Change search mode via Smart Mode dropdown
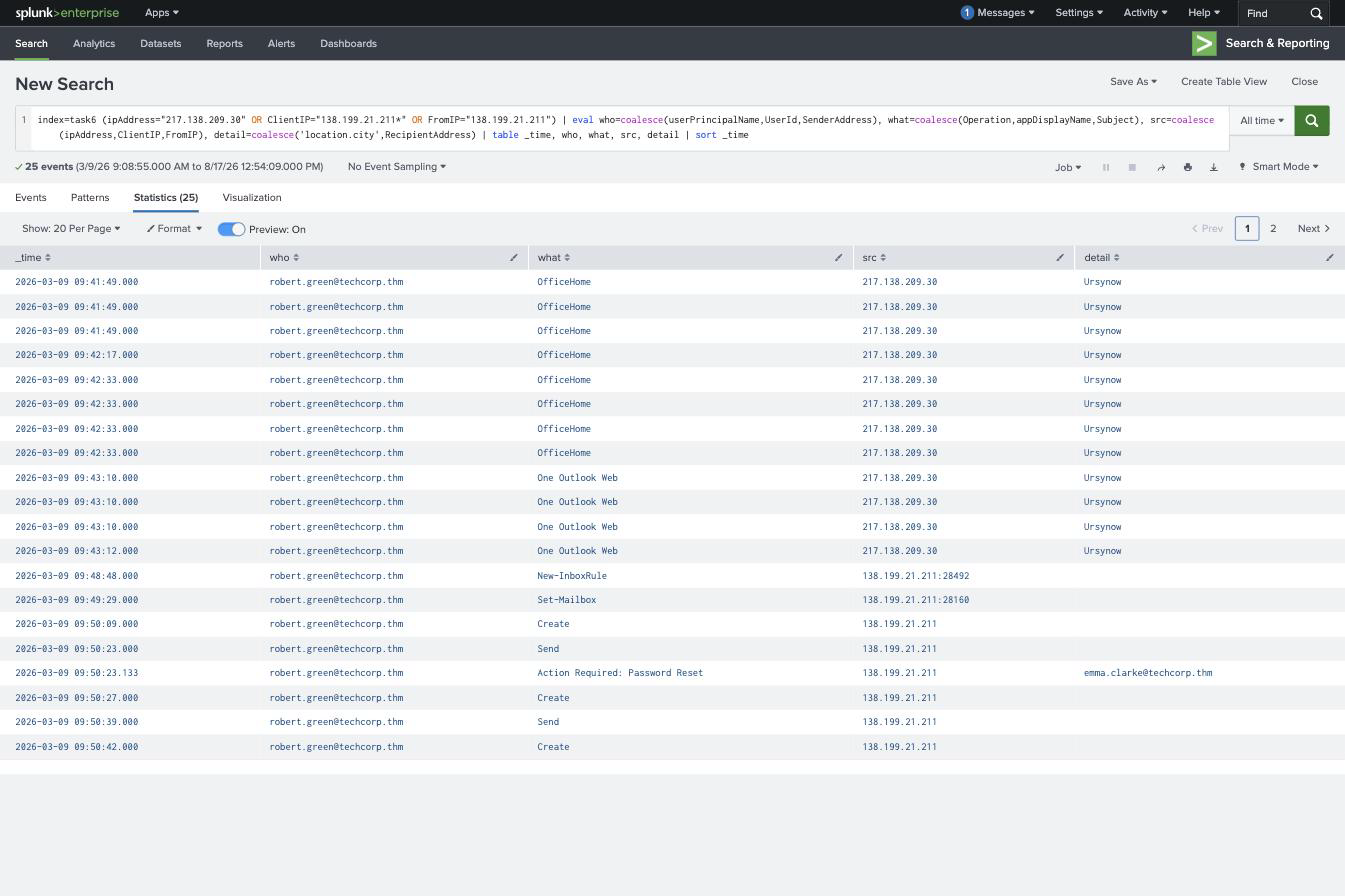This screenshot has width=1345, height=896. coord(1279,167)
